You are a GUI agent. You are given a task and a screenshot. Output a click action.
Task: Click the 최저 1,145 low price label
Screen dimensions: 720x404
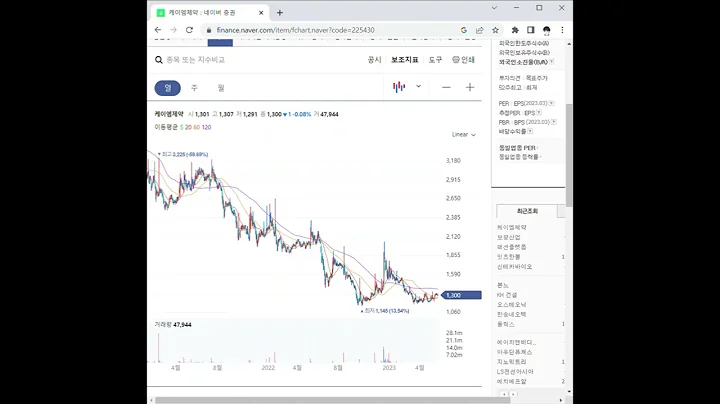[x=385, y=311]
